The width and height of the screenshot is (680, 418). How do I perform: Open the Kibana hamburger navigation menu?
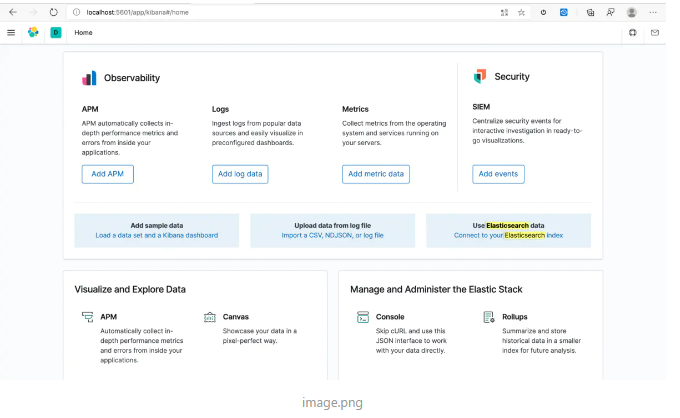point(11,32)
